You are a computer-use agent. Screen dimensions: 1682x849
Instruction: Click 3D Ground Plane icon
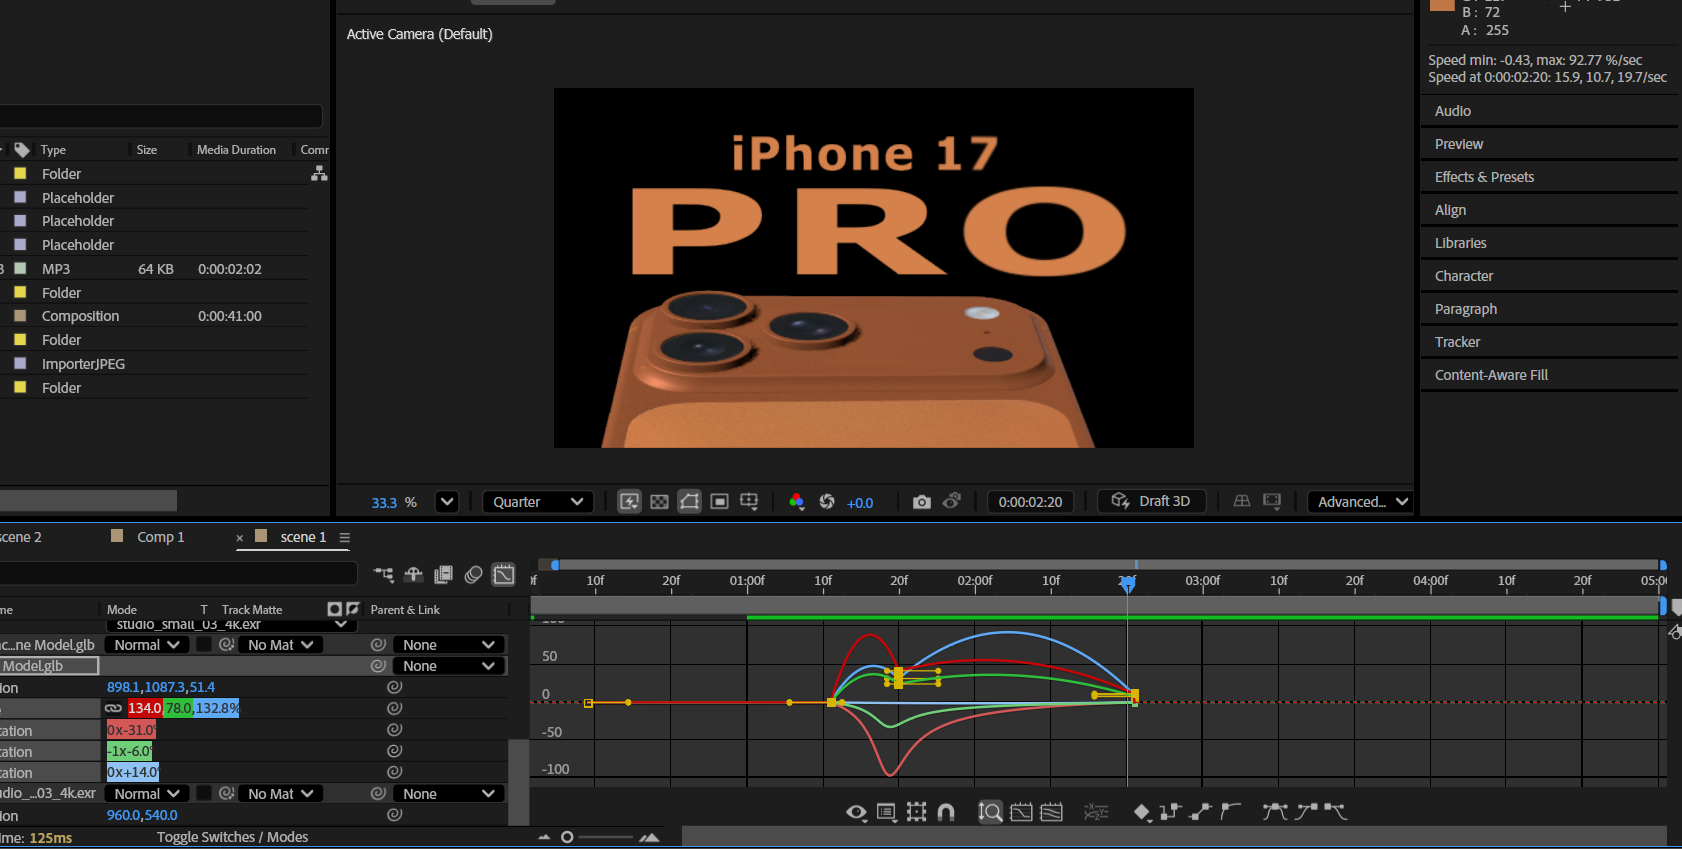click(1242, 501)
